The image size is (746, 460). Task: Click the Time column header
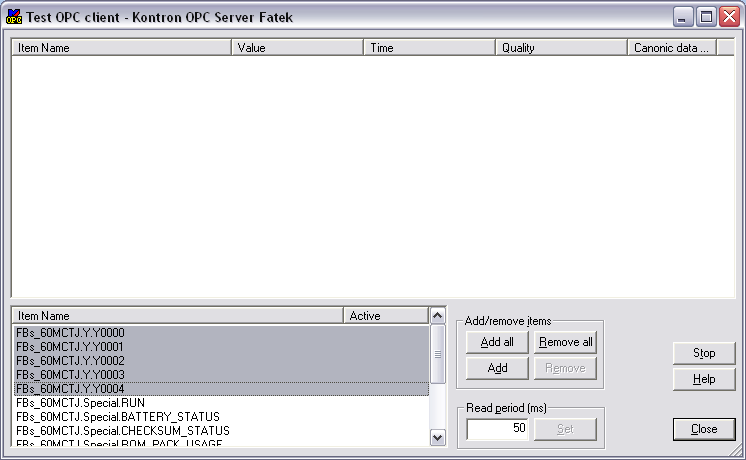(430, 48)
